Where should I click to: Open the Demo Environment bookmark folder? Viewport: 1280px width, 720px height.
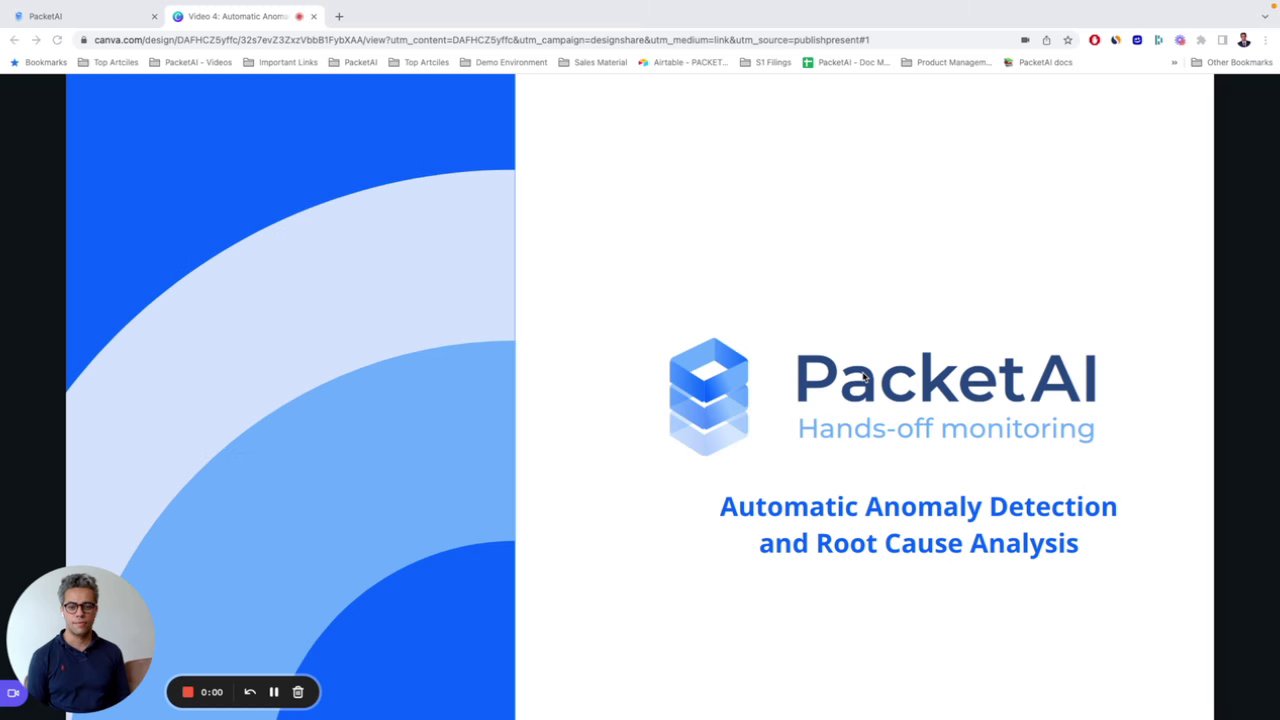[504, 62]
